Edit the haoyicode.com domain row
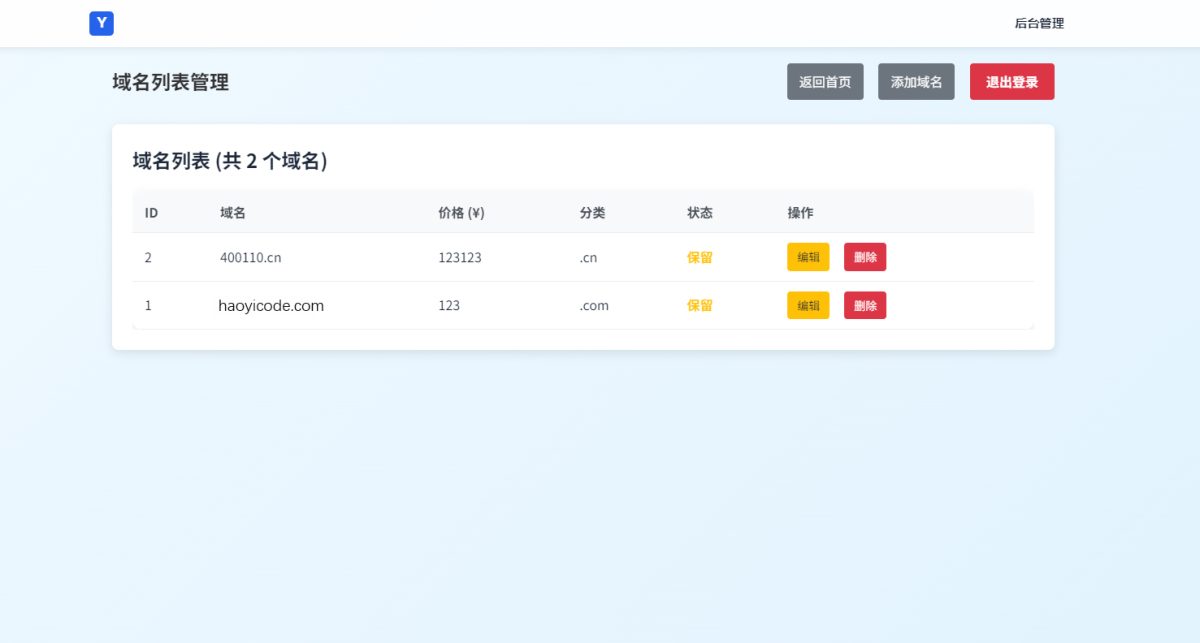 pyautogui.click(x=808, y=305)
